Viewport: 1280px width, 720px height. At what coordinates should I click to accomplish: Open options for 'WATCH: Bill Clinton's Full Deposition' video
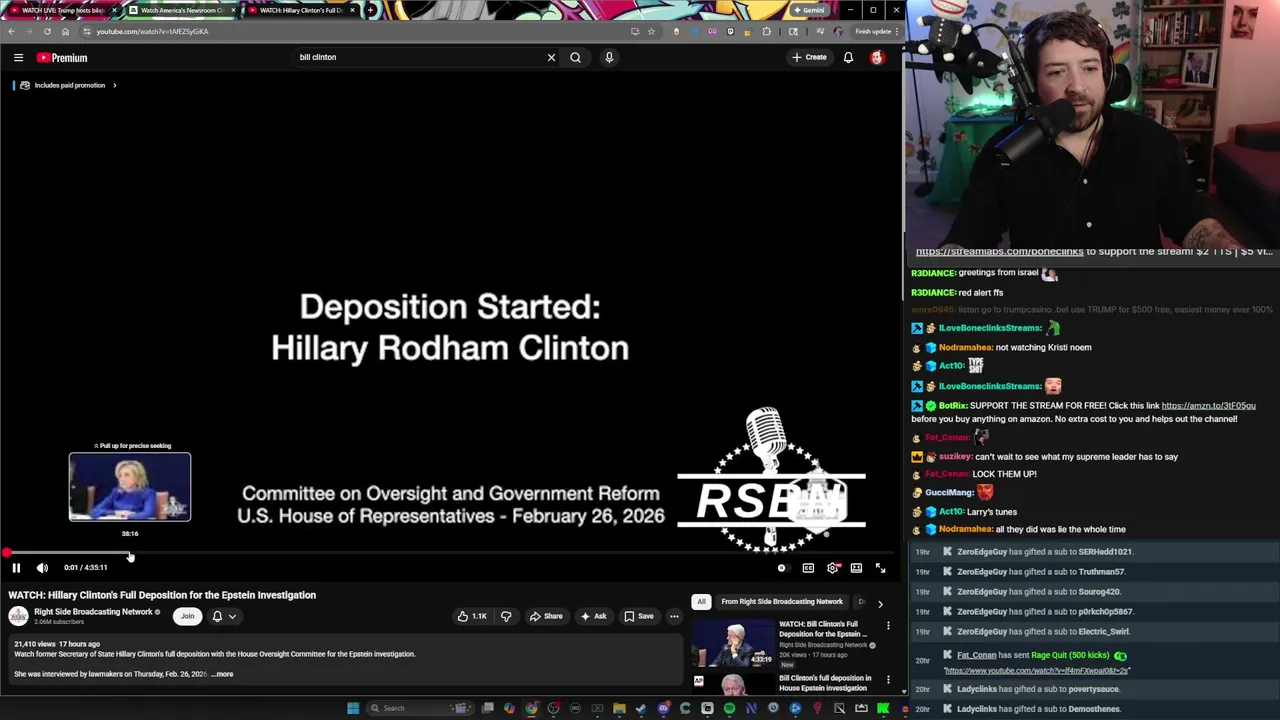point(888,627)
